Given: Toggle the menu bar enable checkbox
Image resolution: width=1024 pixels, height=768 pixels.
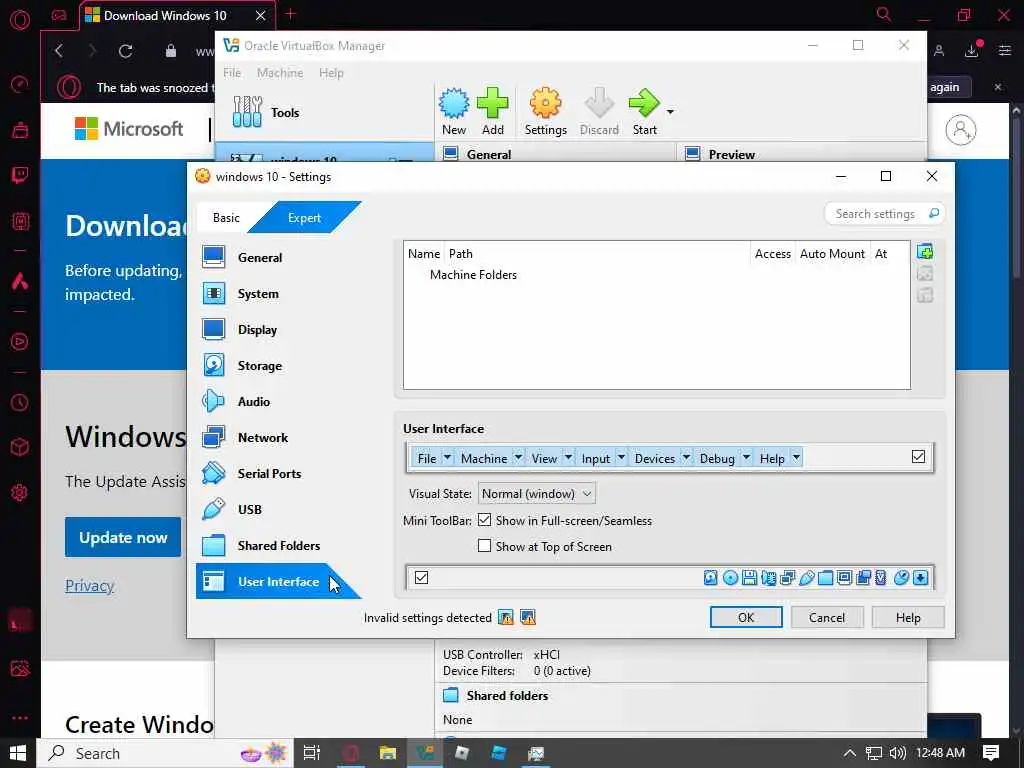Looking at the screenshot, I should coord(918,457).
